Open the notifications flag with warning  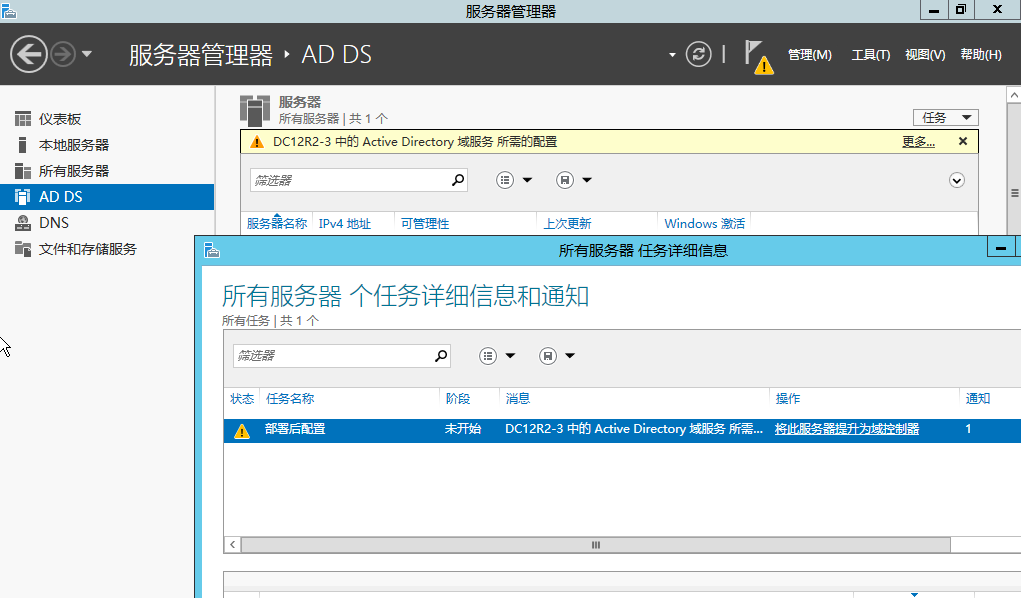(759, 57)
